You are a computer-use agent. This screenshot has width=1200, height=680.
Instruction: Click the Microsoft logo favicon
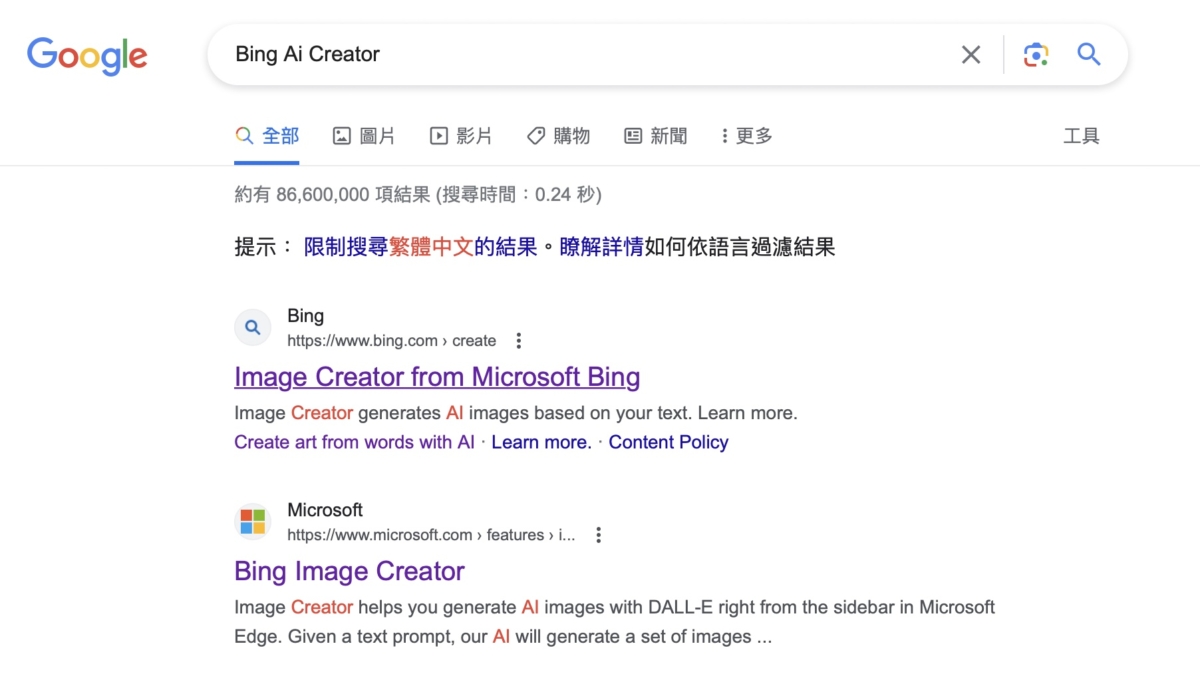[253, 521]
